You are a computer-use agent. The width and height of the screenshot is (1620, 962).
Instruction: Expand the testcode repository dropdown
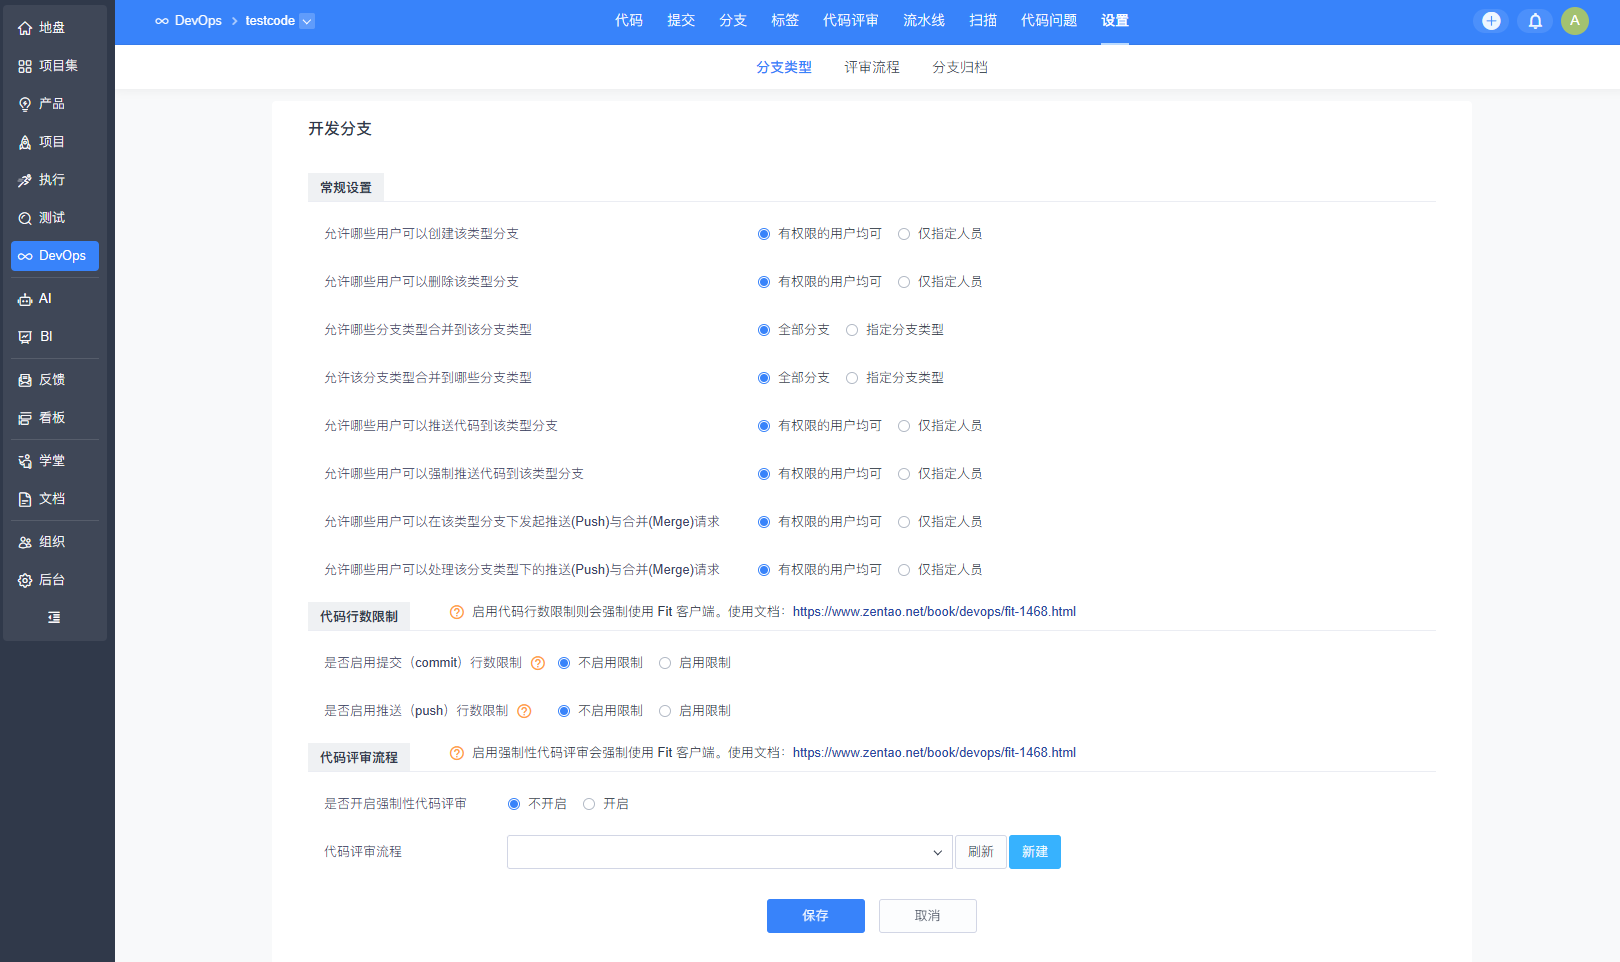[x=307, y=21]
